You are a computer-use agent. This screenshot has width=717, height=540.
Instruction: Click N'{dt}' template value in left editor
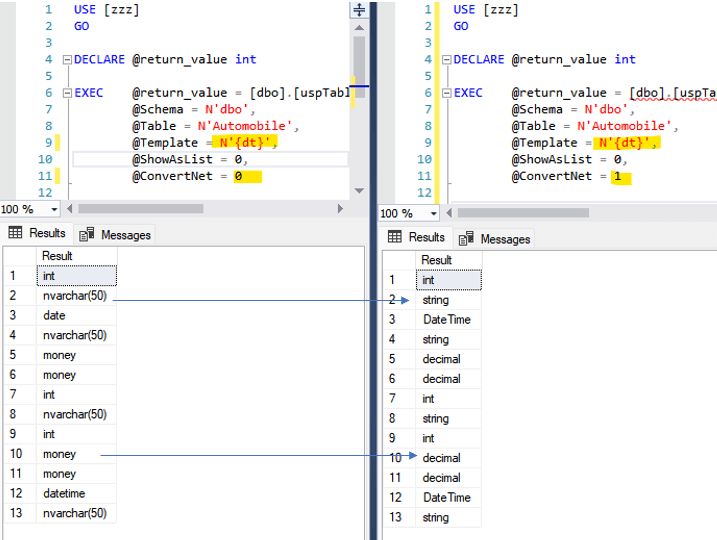[x=246, y=143]
